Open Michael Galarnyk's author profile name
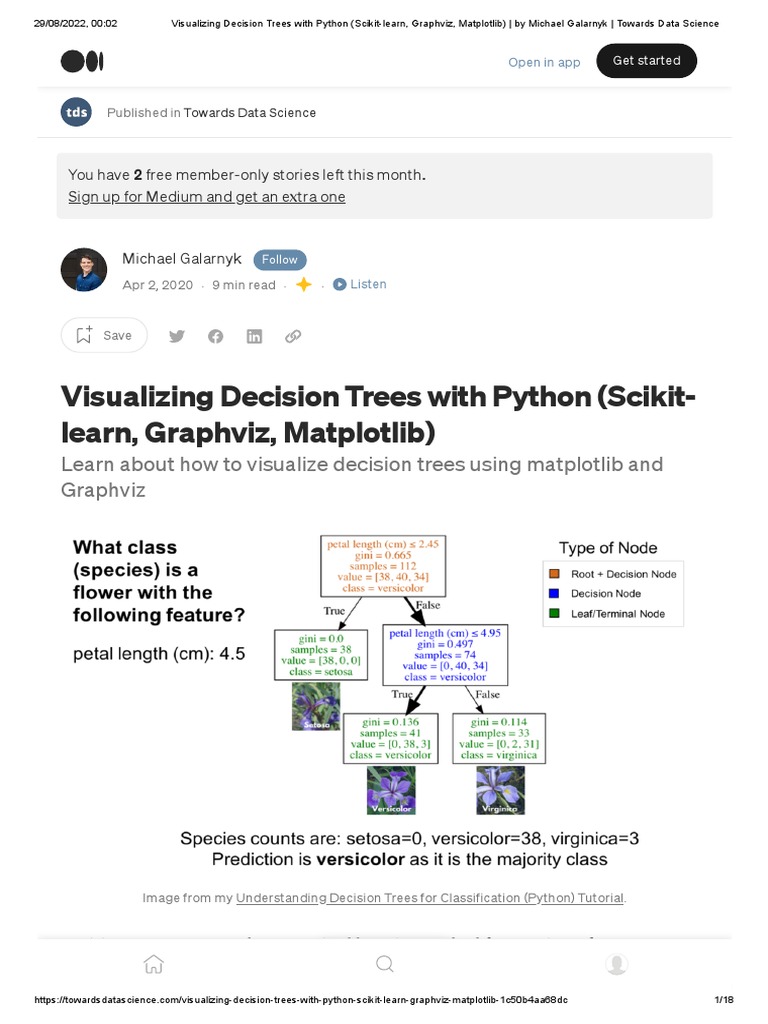Viewport: 768px width, 1024px height. point(182,259)
